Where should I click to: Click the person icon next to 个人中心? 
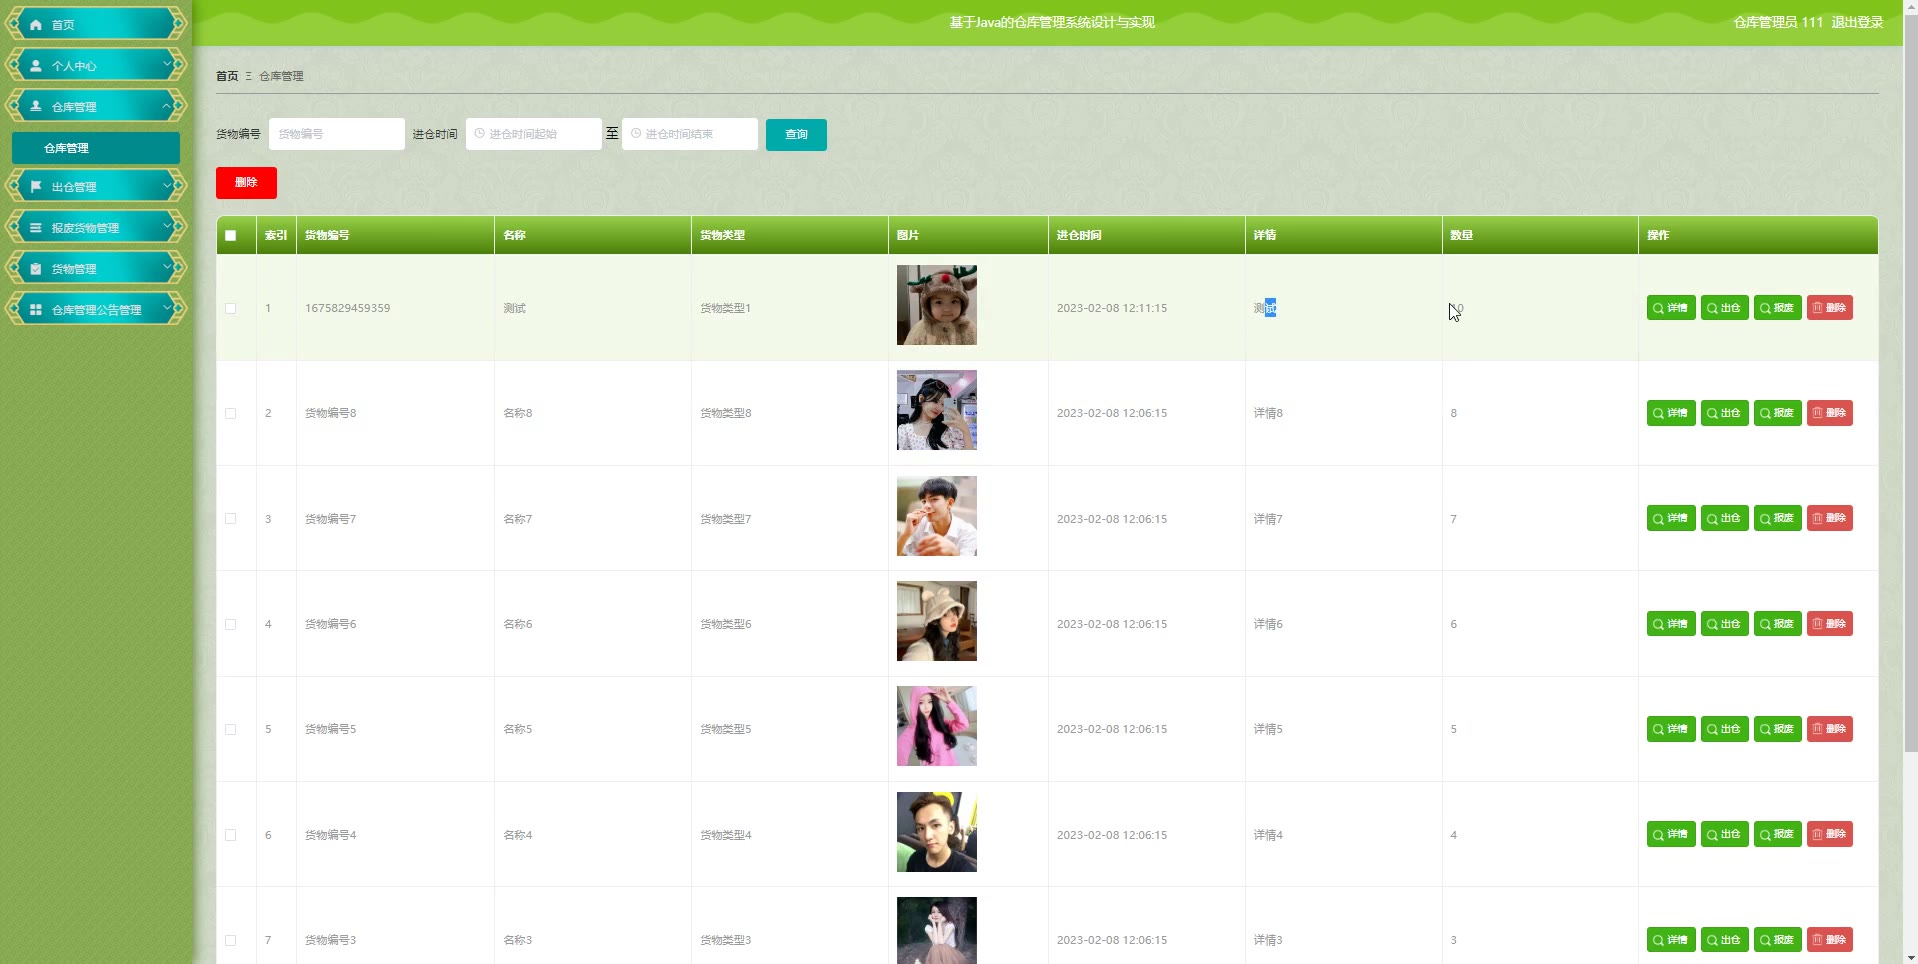point(36,65)
